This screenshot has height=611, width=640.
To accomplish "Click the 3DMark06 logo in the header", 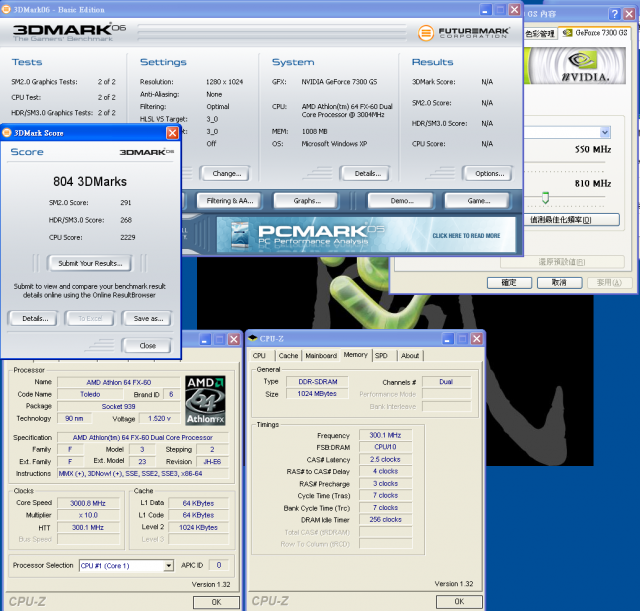I will click(69, 32).
